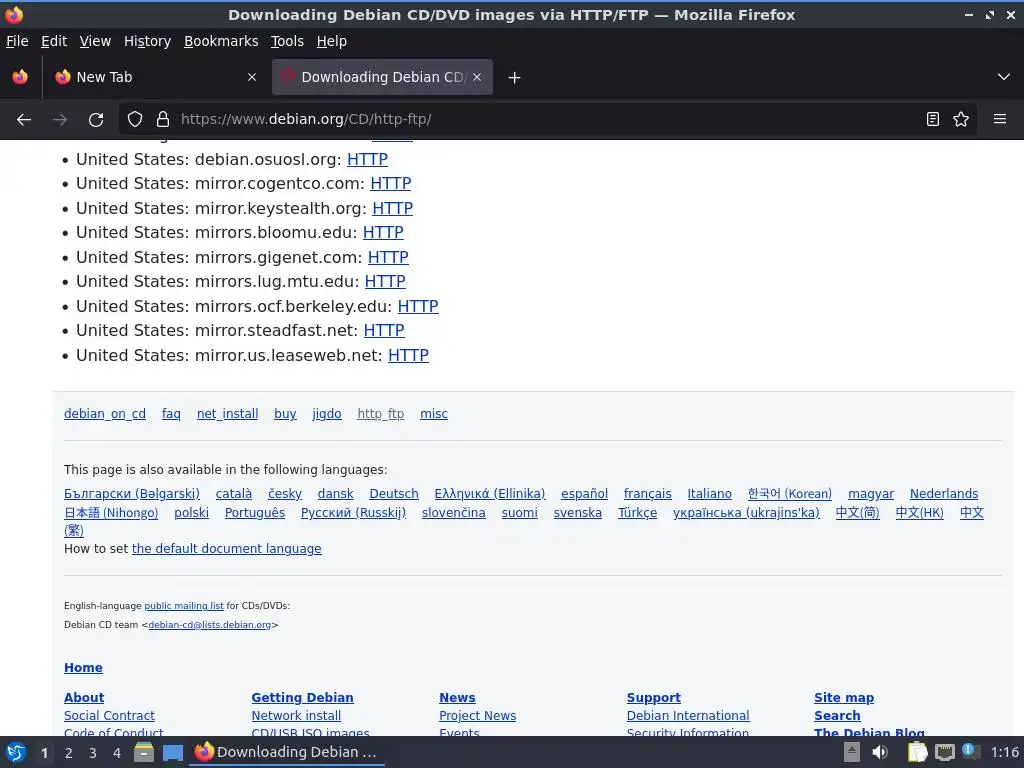Switch to workspace 1
Viewport: 1024px width, 768px height.
(x=44, y=753)
